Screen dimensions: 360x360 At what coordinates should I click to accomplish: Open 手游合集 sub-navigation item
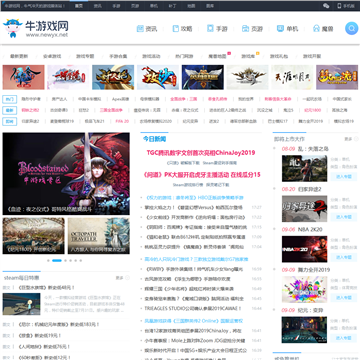click(118, 56)
